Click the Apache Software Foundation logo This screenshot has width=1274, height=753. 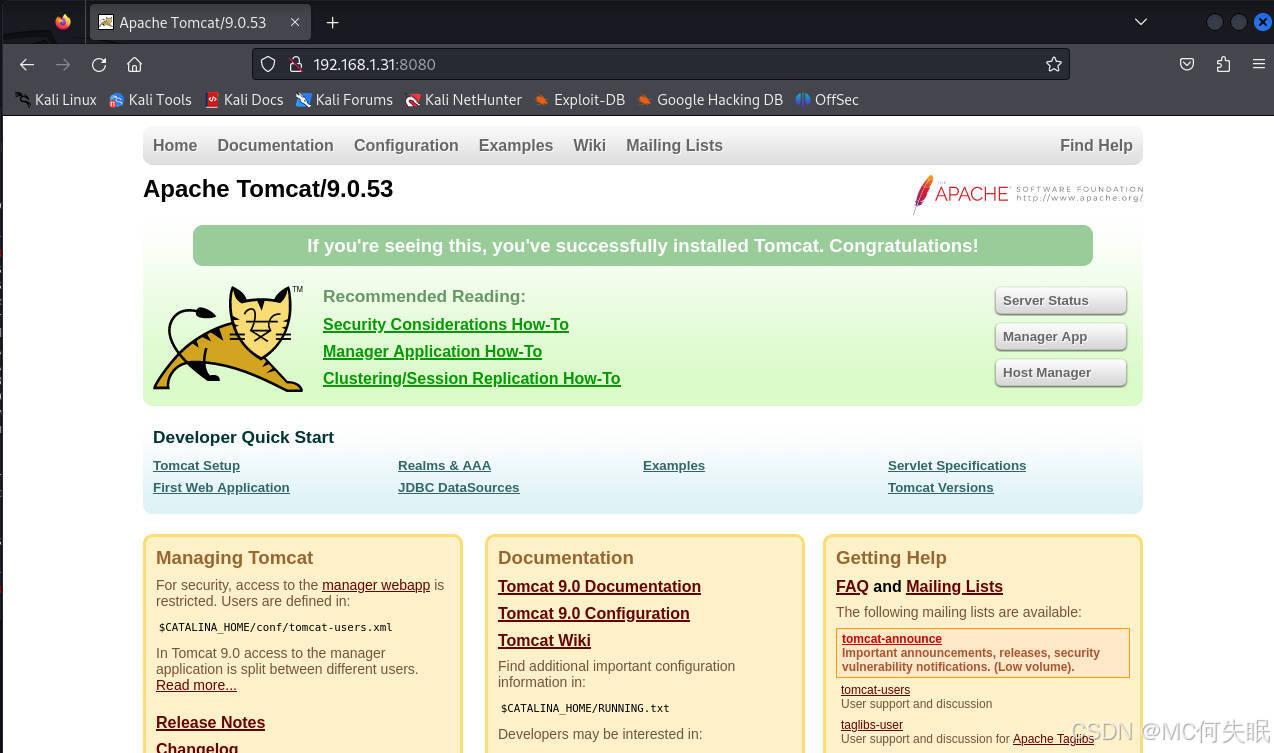1027,194
